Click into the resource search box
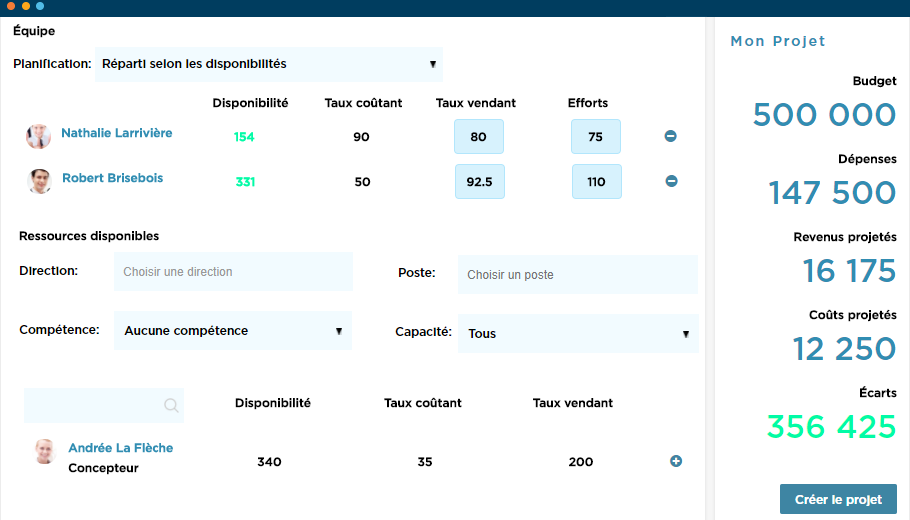 pos(104,405)
